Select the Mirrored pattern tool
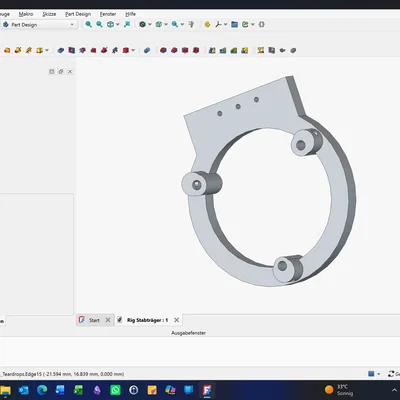Image resolution: width=400 pixels, height=400 pixels. pyautogui.click(x=212, y=50)
